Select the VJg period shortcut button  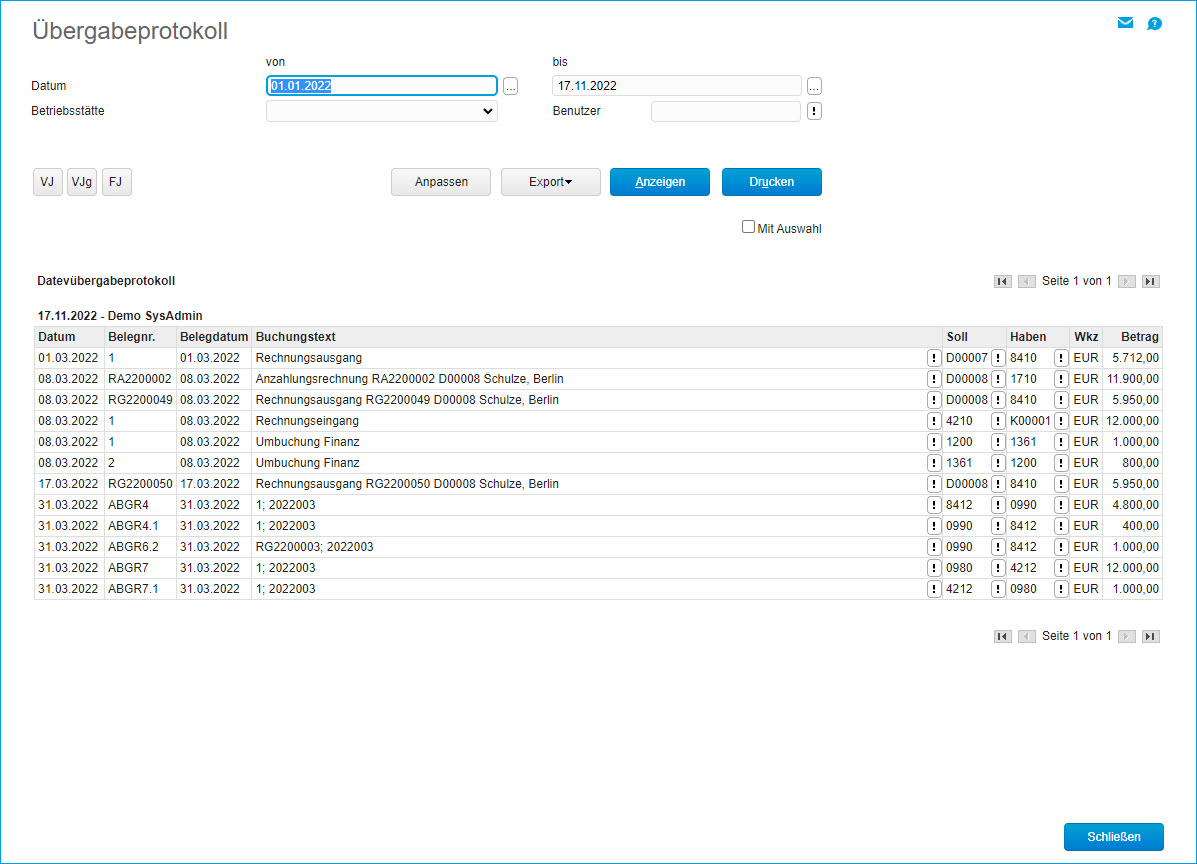pyautogui.click(x=82, y=182)
